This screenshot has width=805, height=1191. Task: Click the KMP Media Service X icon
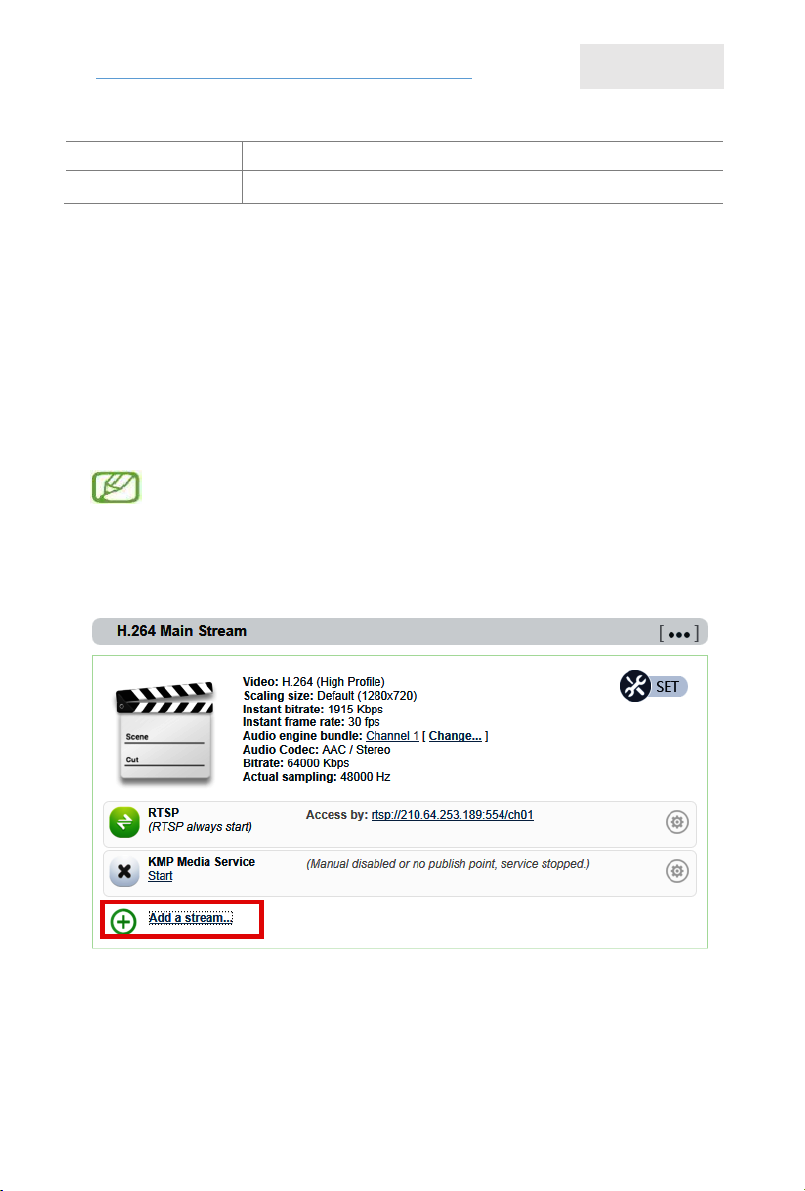click(x=125, y=871)
